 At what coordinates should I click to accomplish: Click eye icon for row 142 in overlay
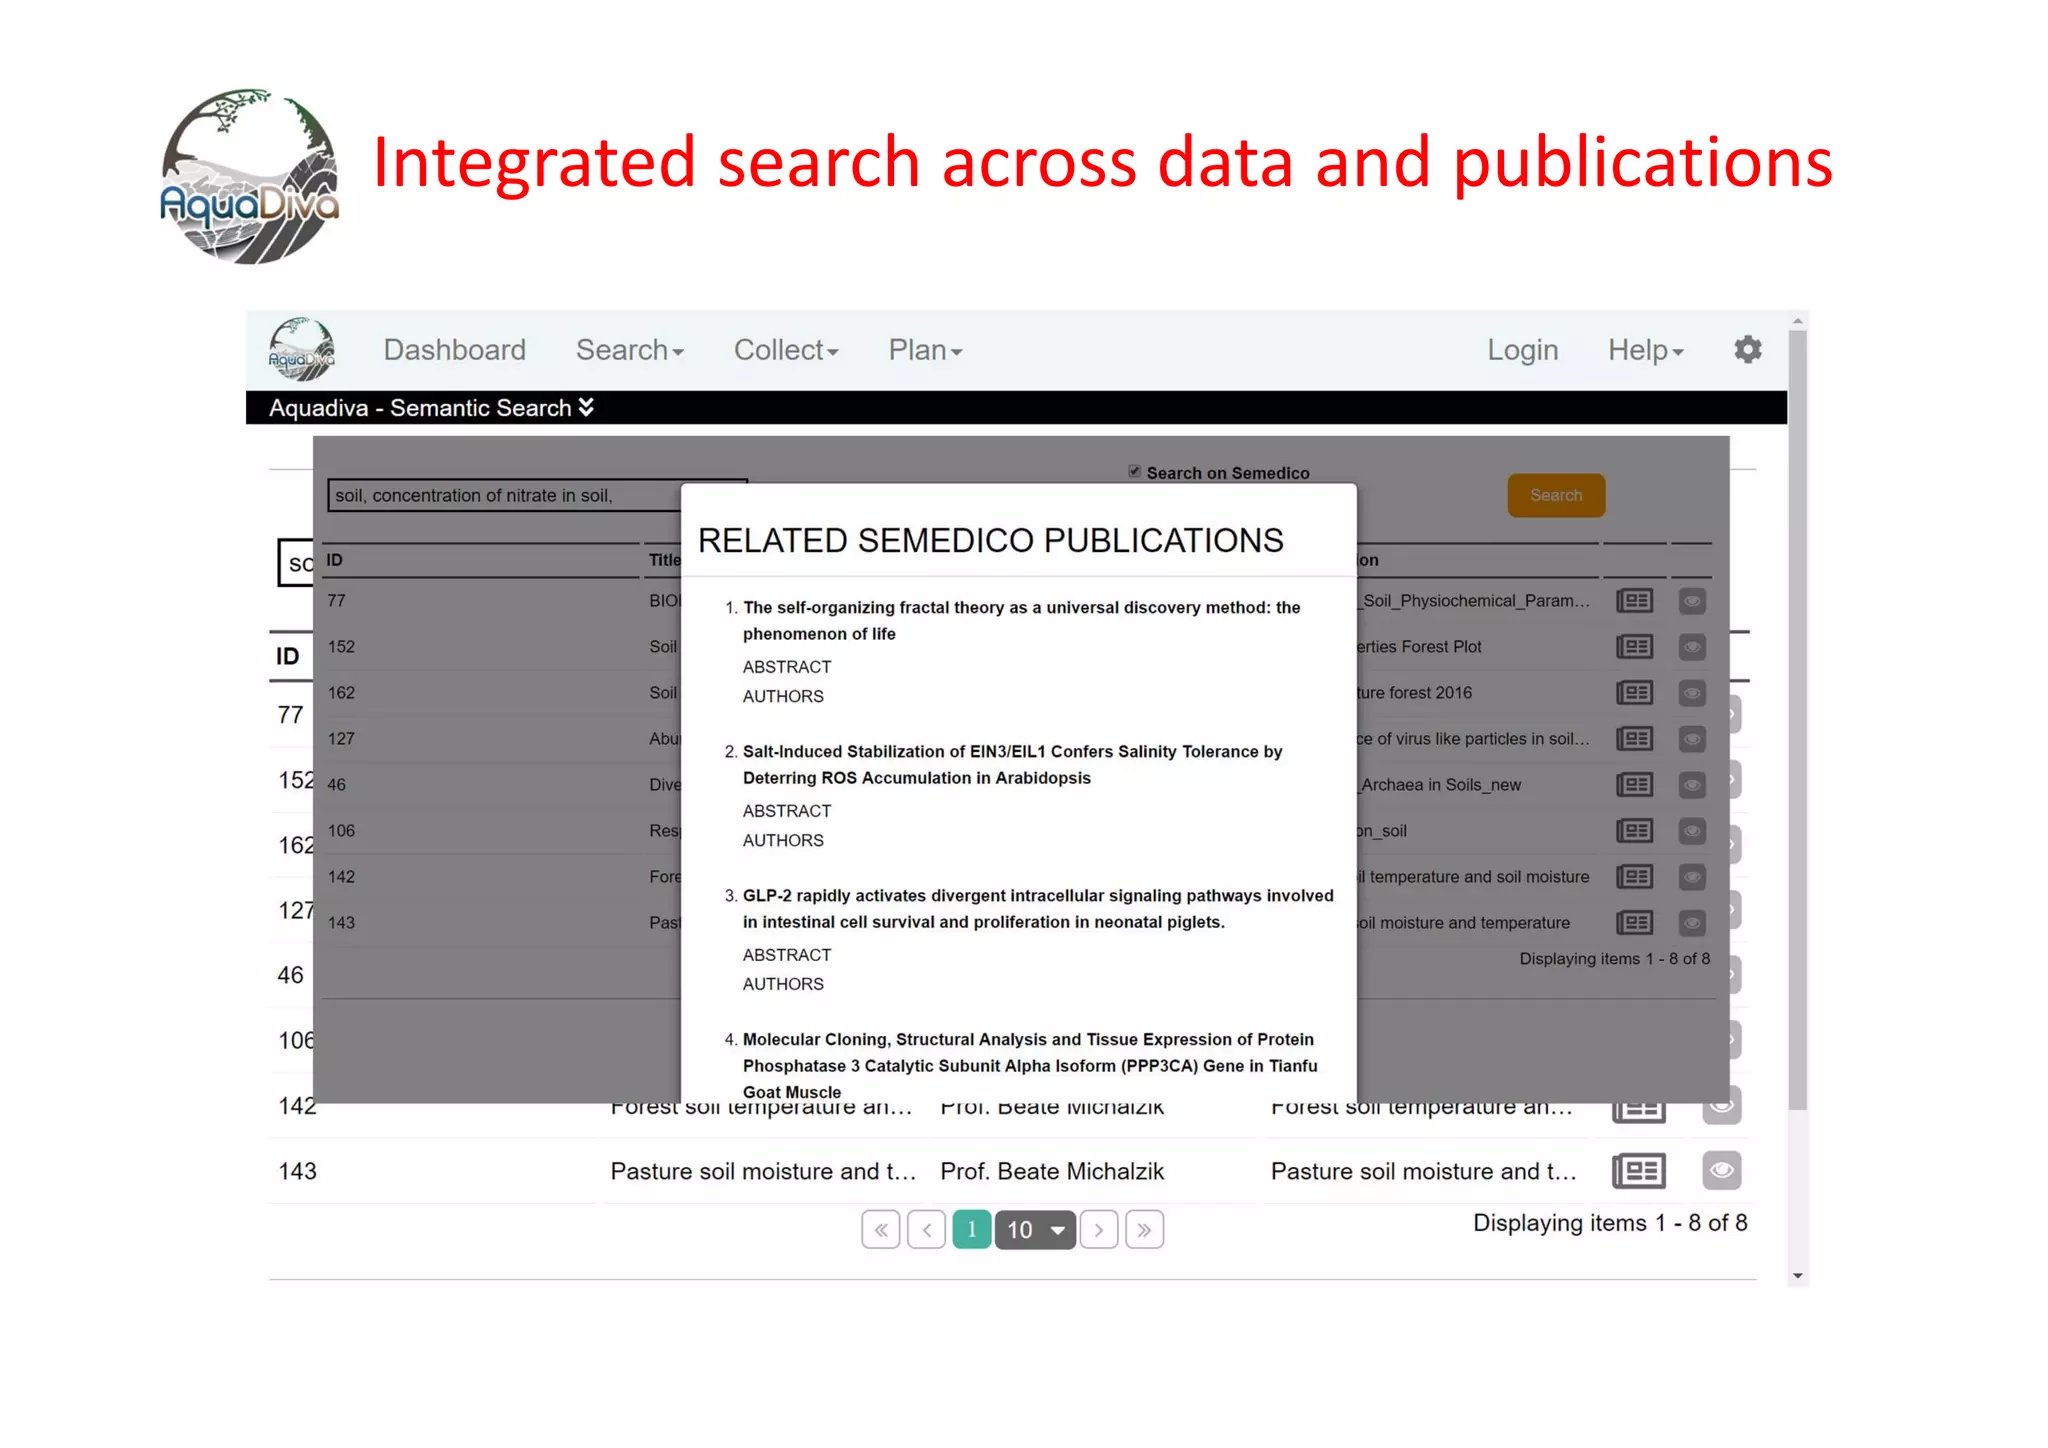1692,877
